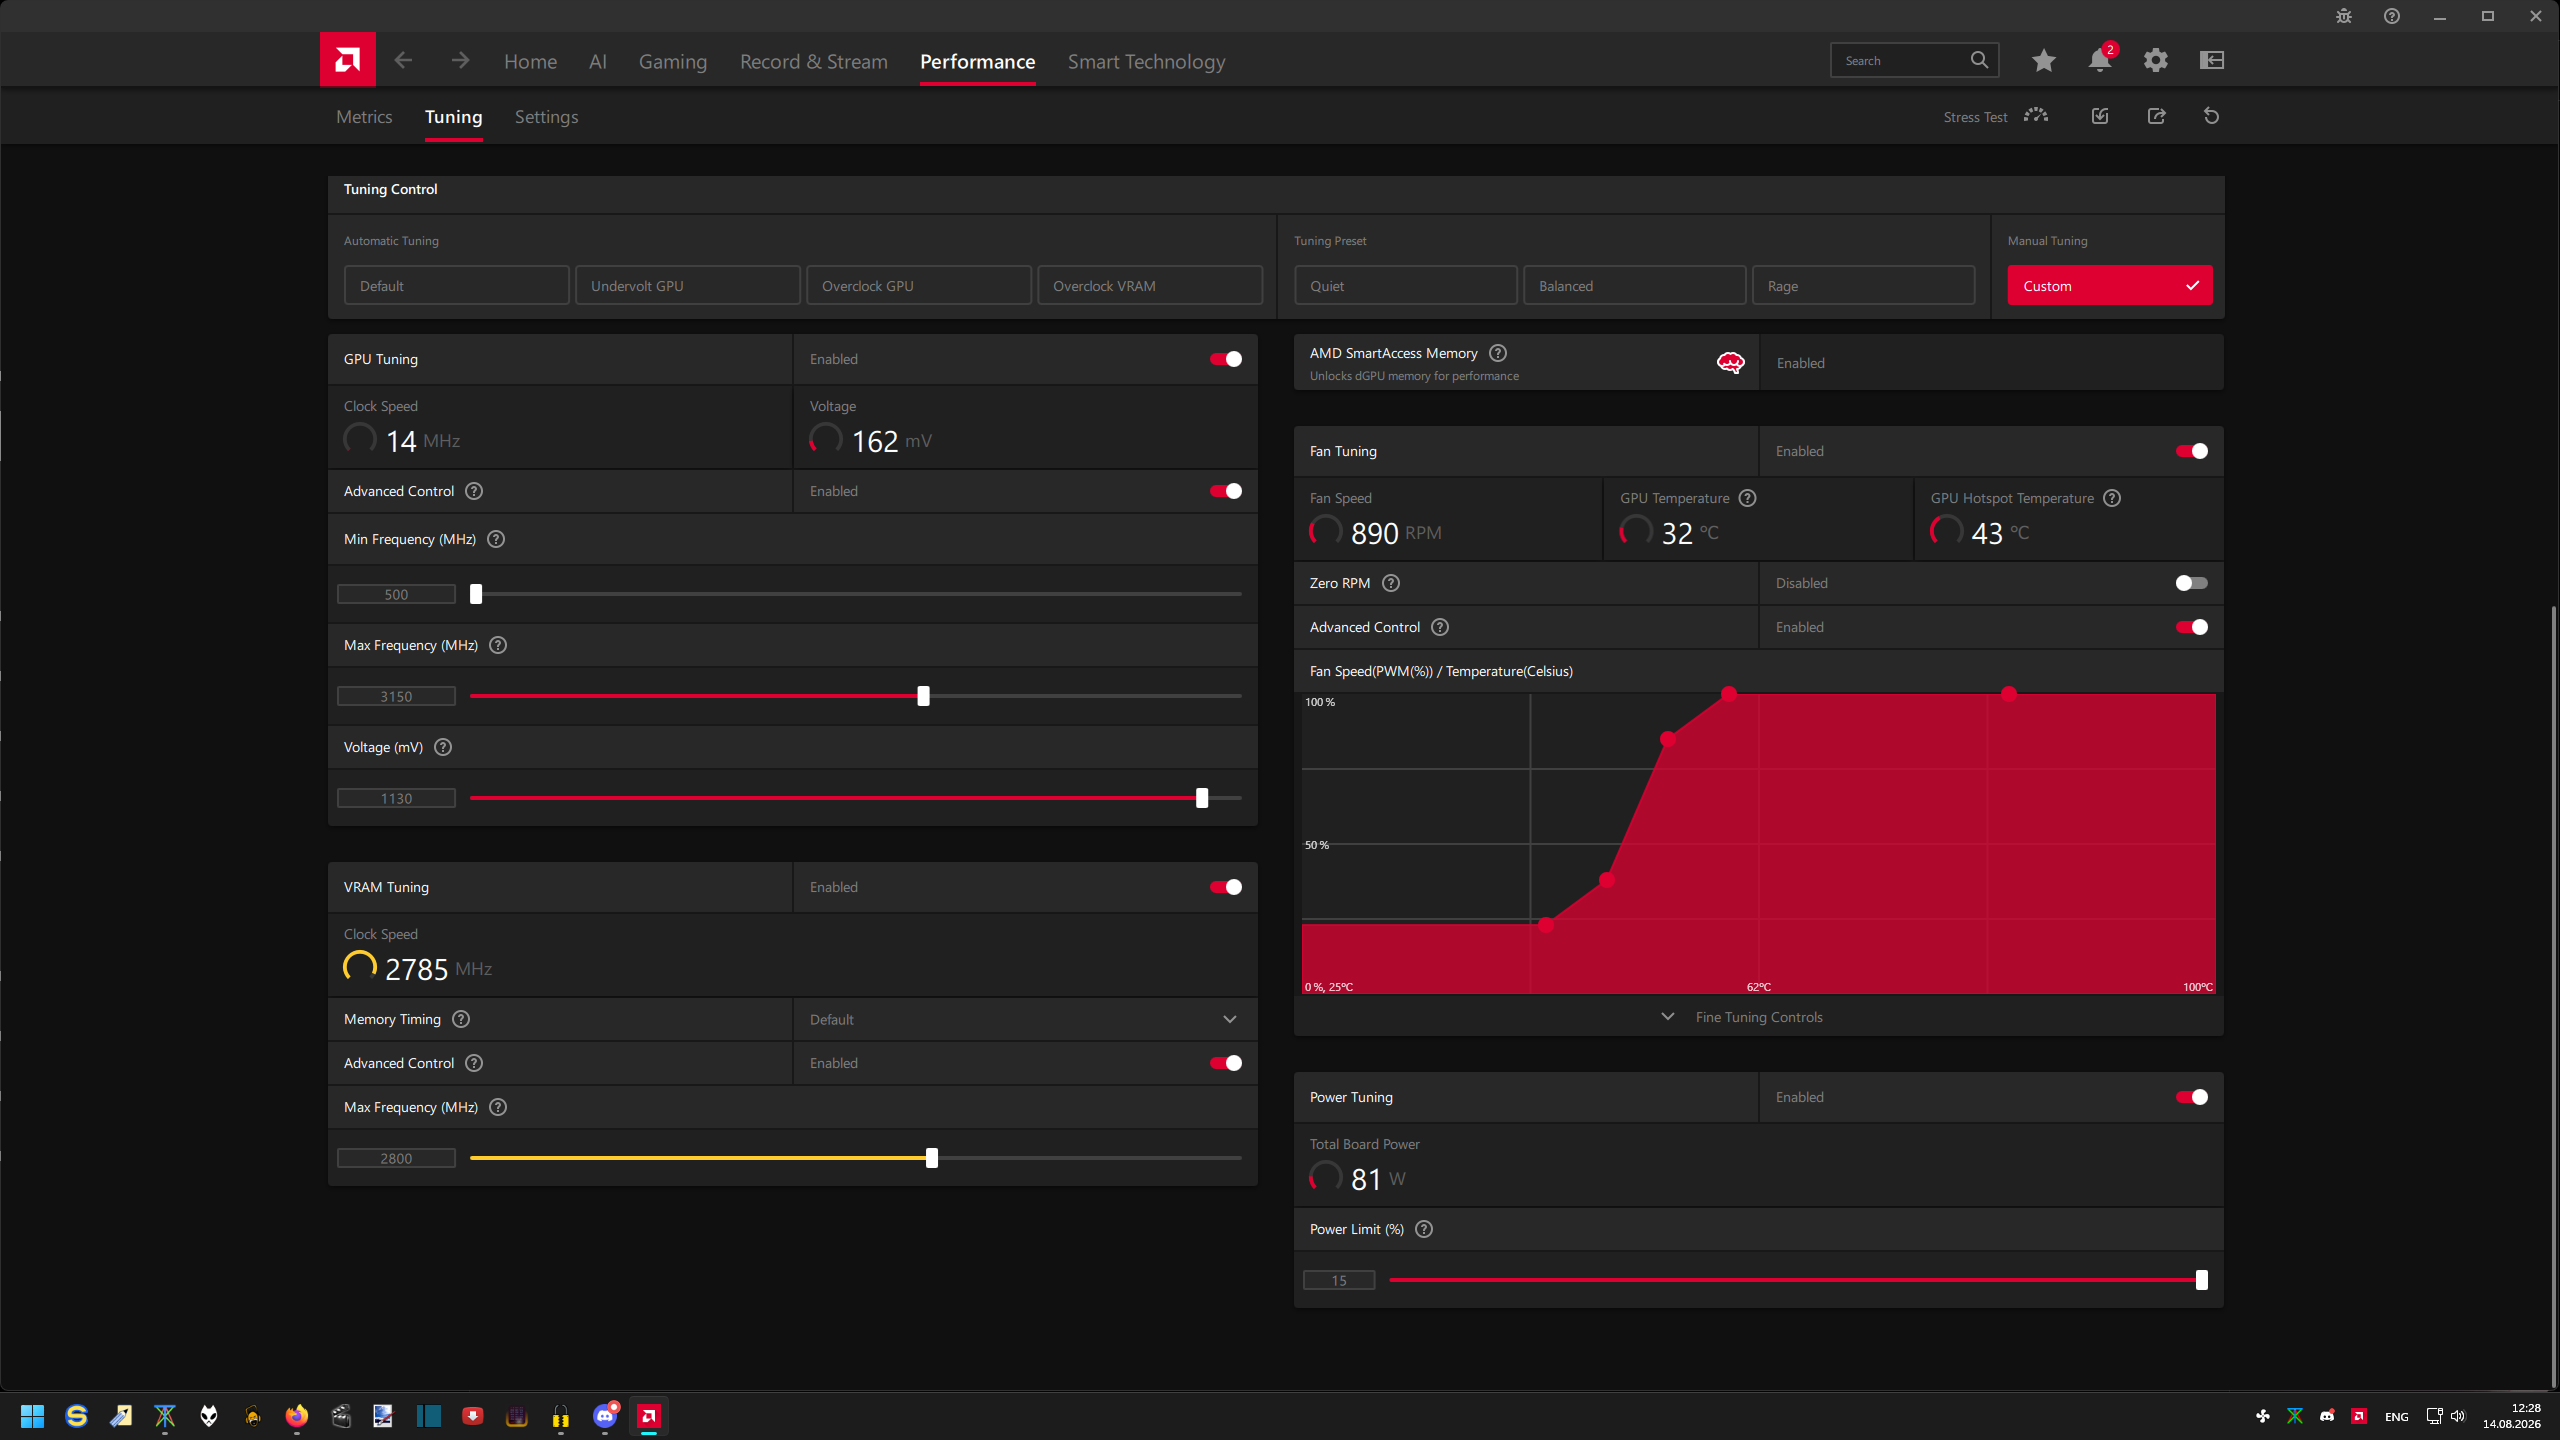Image resolution: width=2560 pixels, height=1440 pixels.
Task: Show help for Memory Timing
Action: pyautogui.click(x=461, y=1019)
